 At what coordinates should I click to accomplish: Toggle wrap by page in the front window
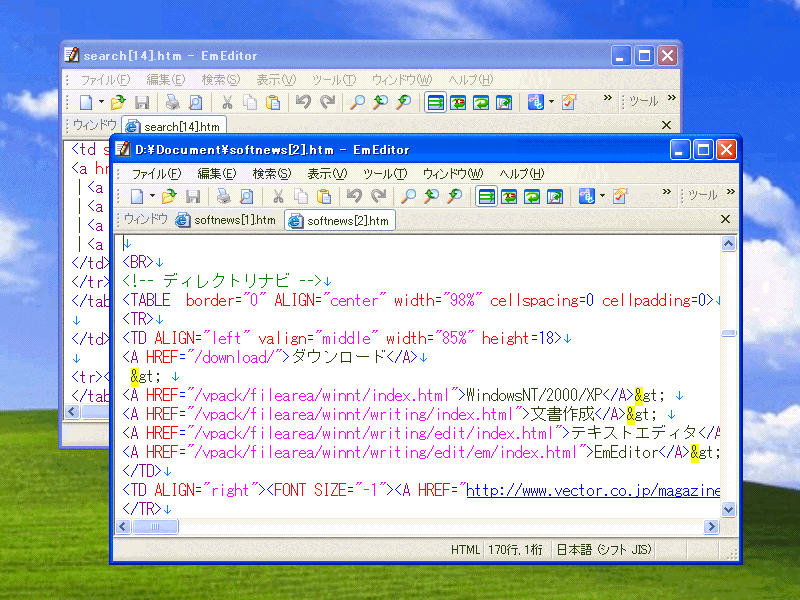(555, 196)
